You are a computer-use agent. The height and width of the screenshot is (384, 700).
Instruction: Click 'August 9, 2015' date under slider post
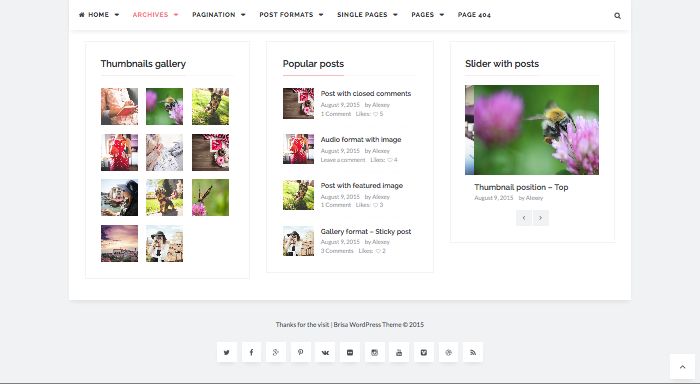[x=494, y=198]
